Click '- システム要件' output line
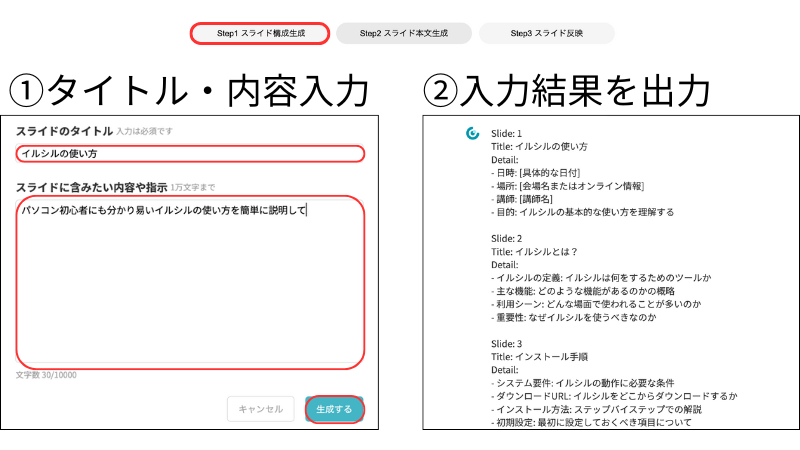This screenshot has width=800, height=450. 583,383
